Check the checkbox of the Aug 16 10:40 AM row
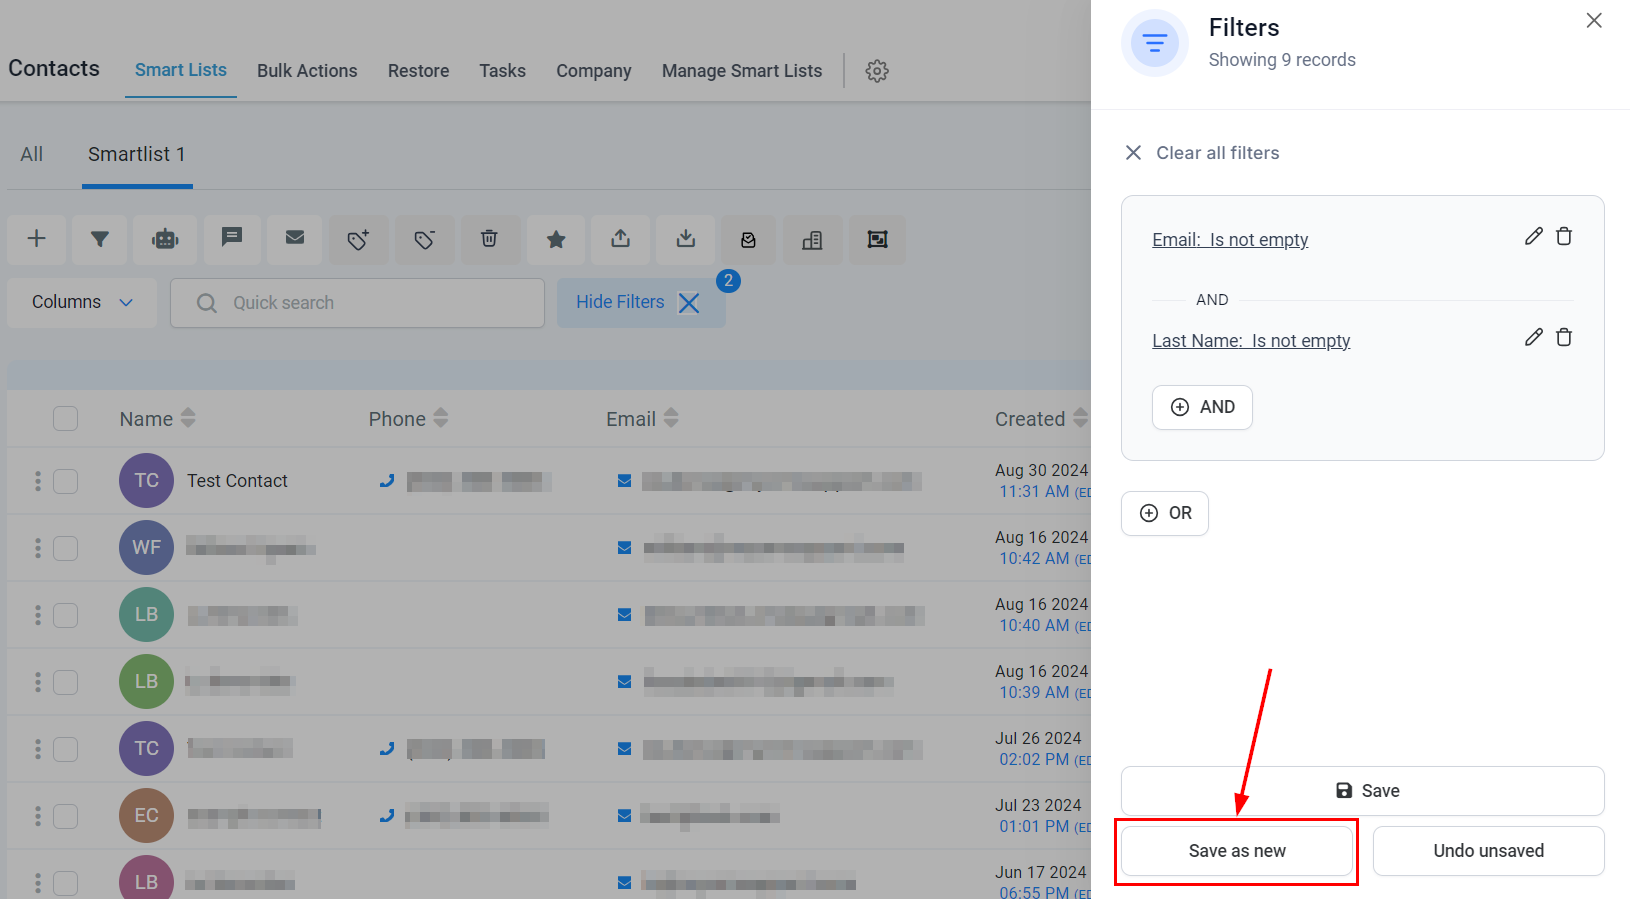The height and width of the screenshot is (899, 1630). (x=65, y=615)
